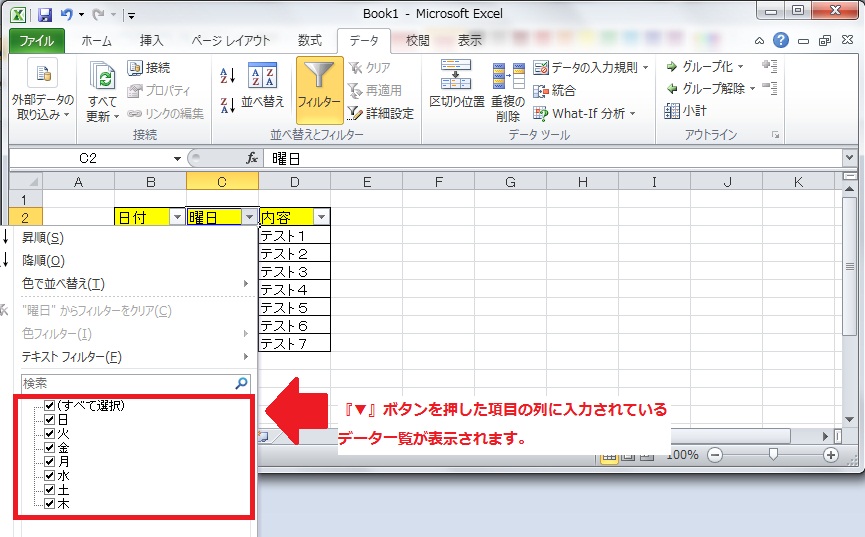Open the 内容 column filter dropdown
This screenshot has height=537, width=865.
[322, 217]
